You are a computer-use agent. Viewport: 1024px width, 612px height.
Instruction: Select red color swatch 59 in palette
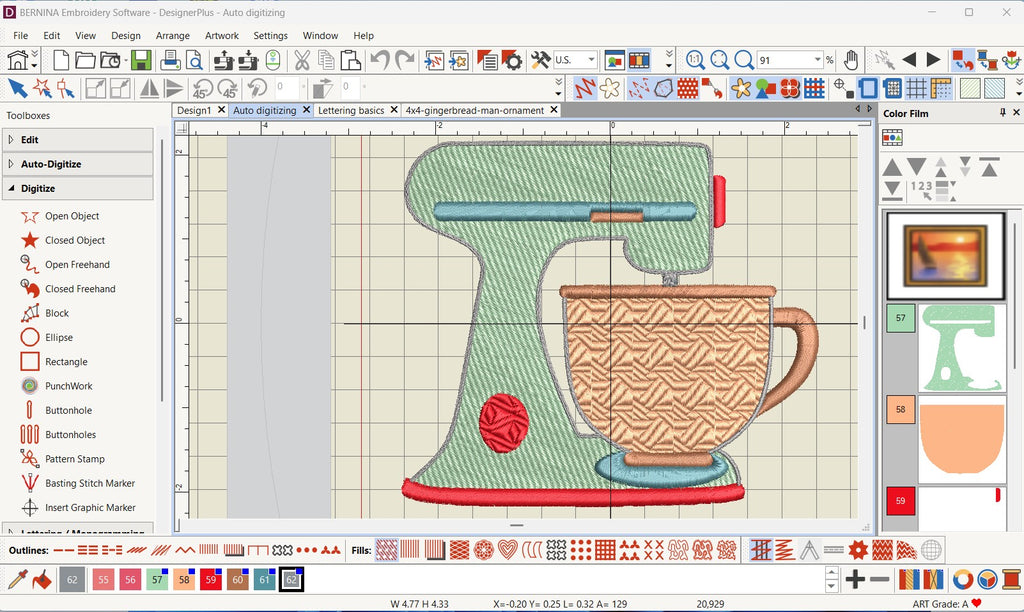coord(211,579)
